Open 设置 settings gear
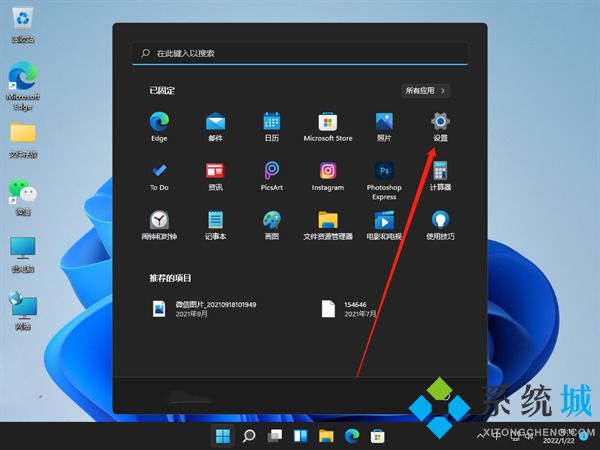The image size is (600, 450). (440, 127)
